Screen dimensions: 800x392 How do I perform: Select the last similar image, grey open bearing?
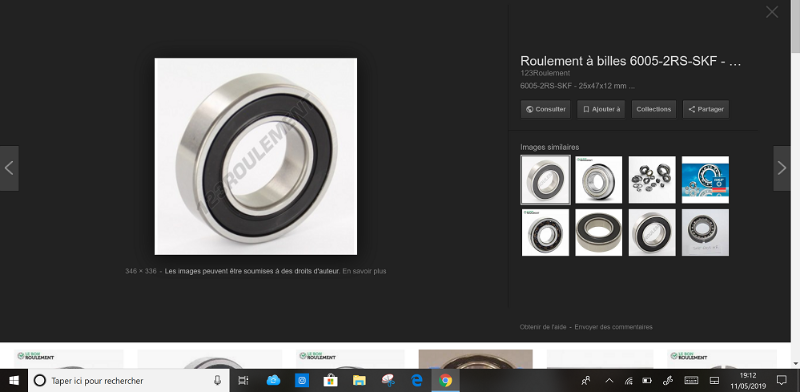coord(705,232)
